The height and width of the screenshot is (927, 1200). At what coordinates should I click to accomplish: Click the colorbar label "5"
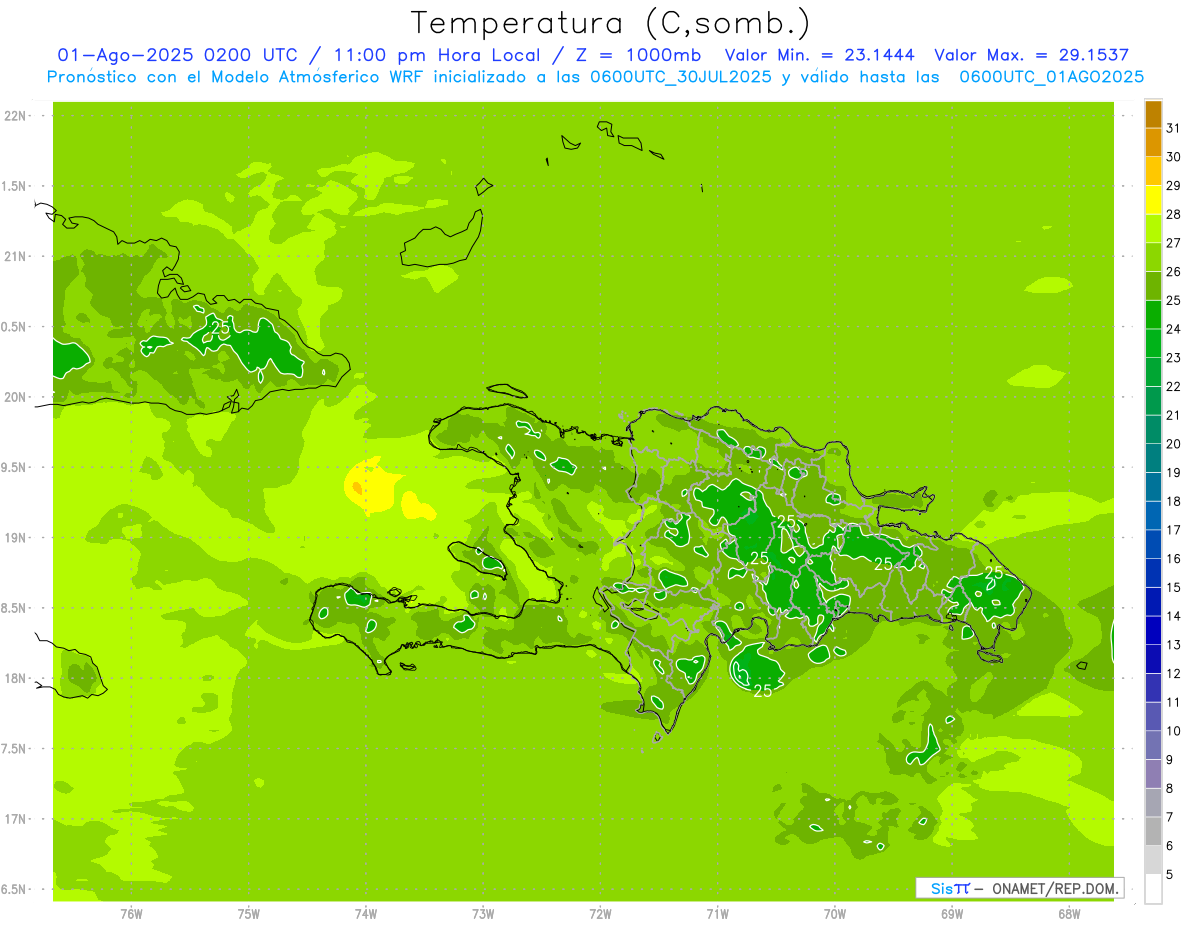point(1170,874)
